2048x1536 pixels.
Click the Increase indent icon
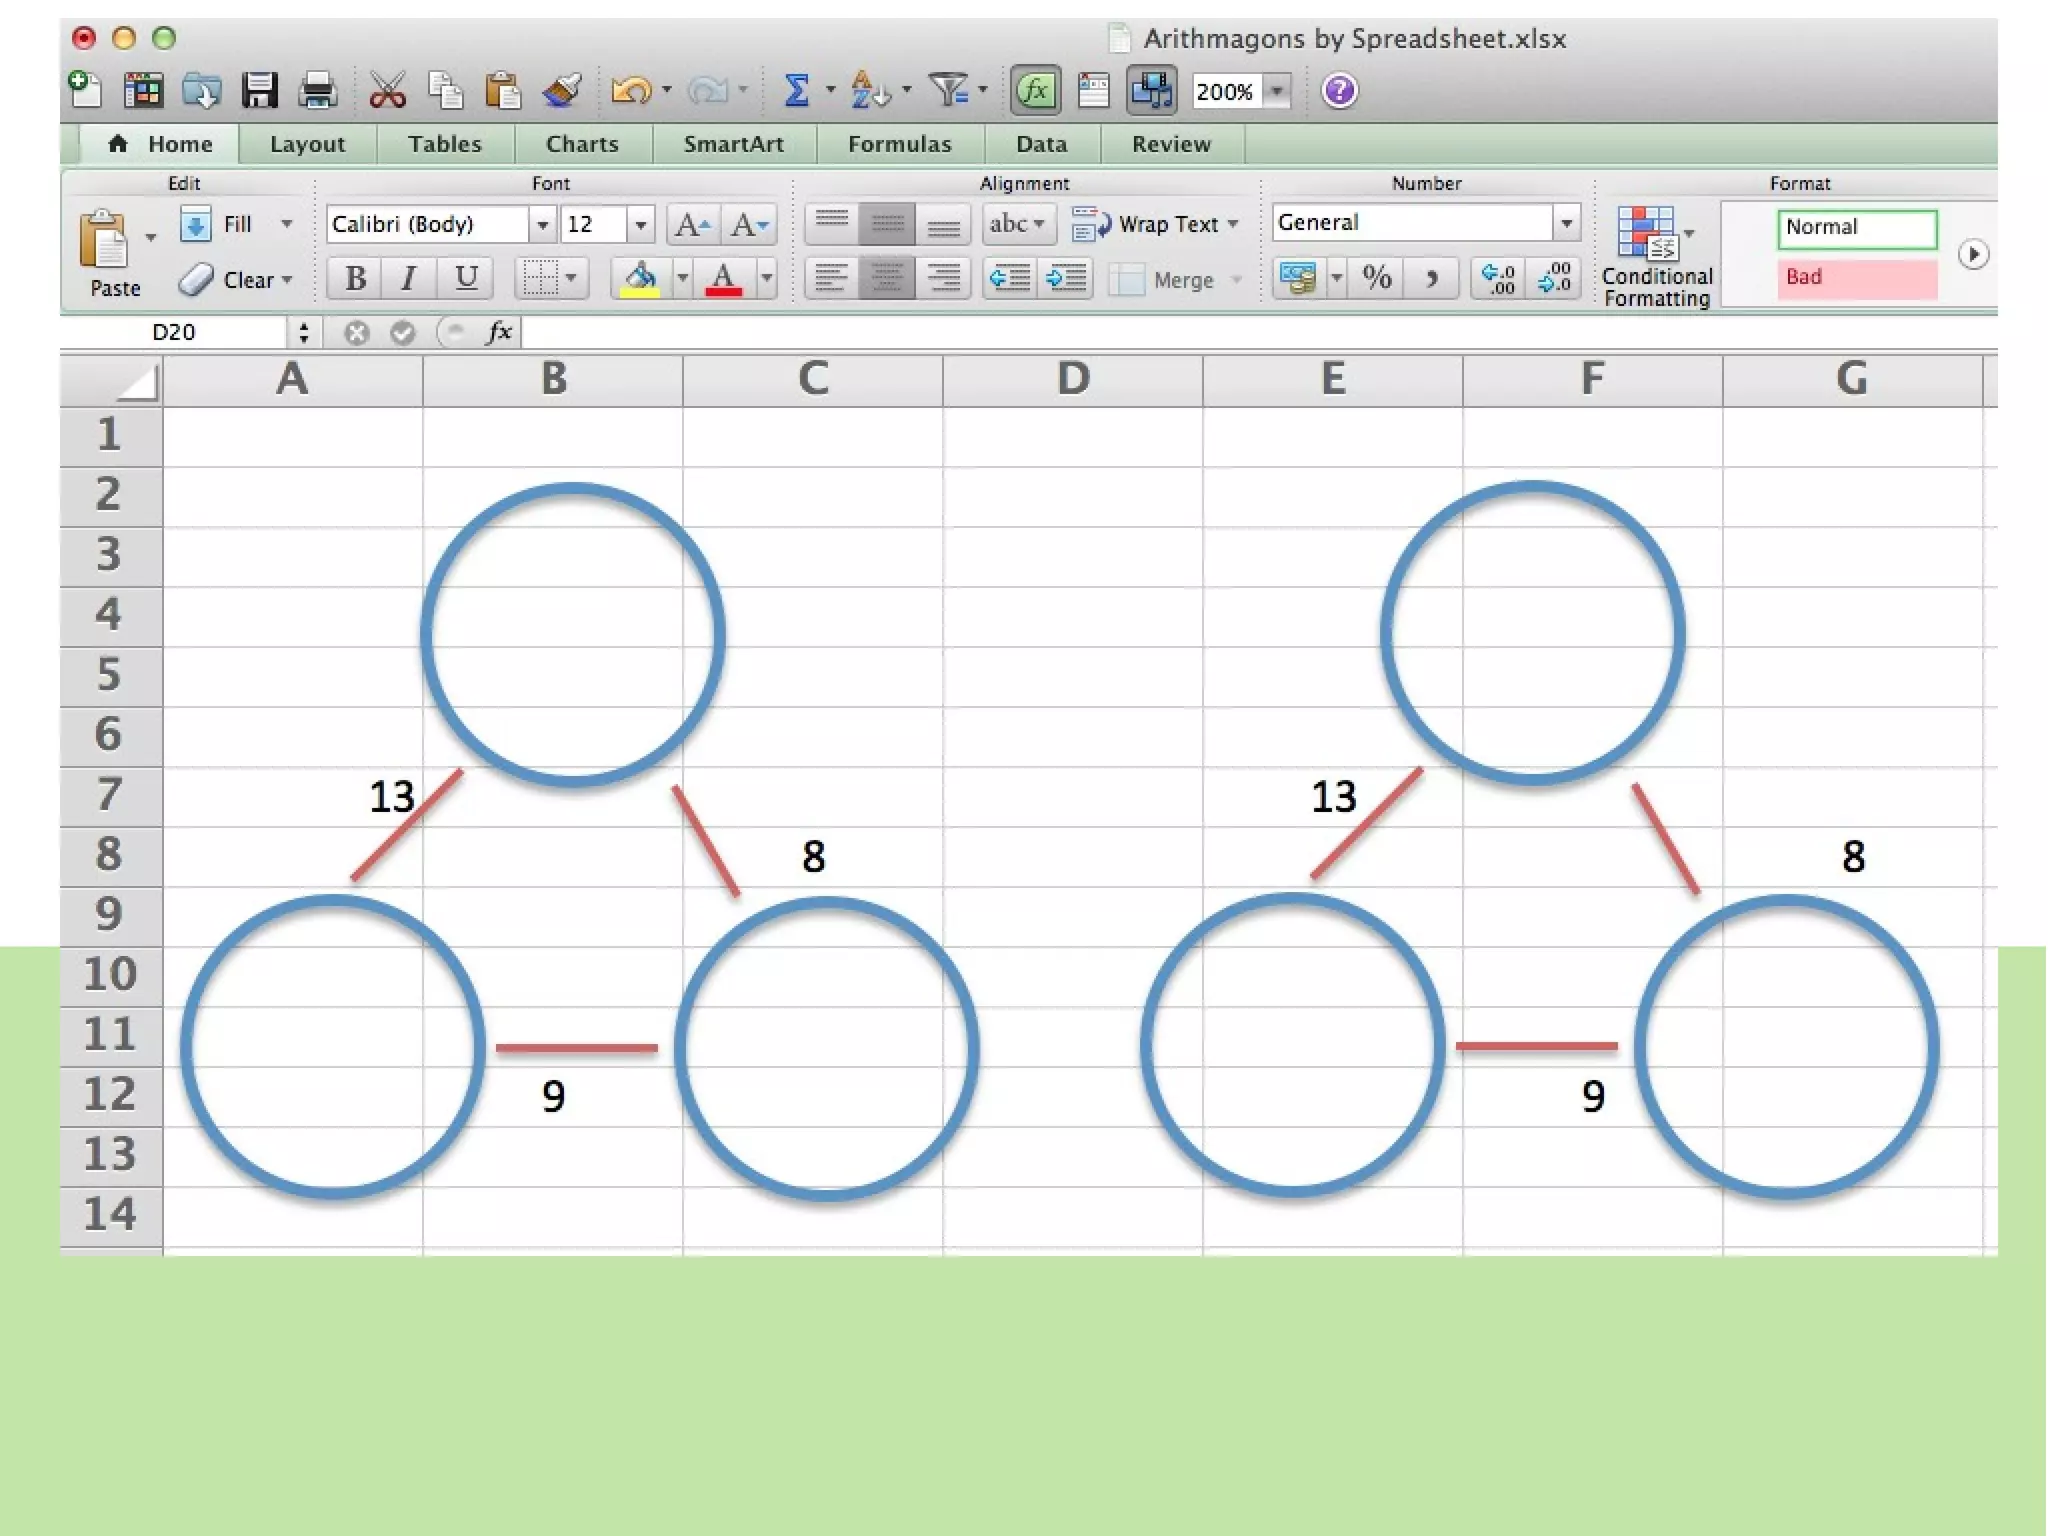click(1066, 278)
